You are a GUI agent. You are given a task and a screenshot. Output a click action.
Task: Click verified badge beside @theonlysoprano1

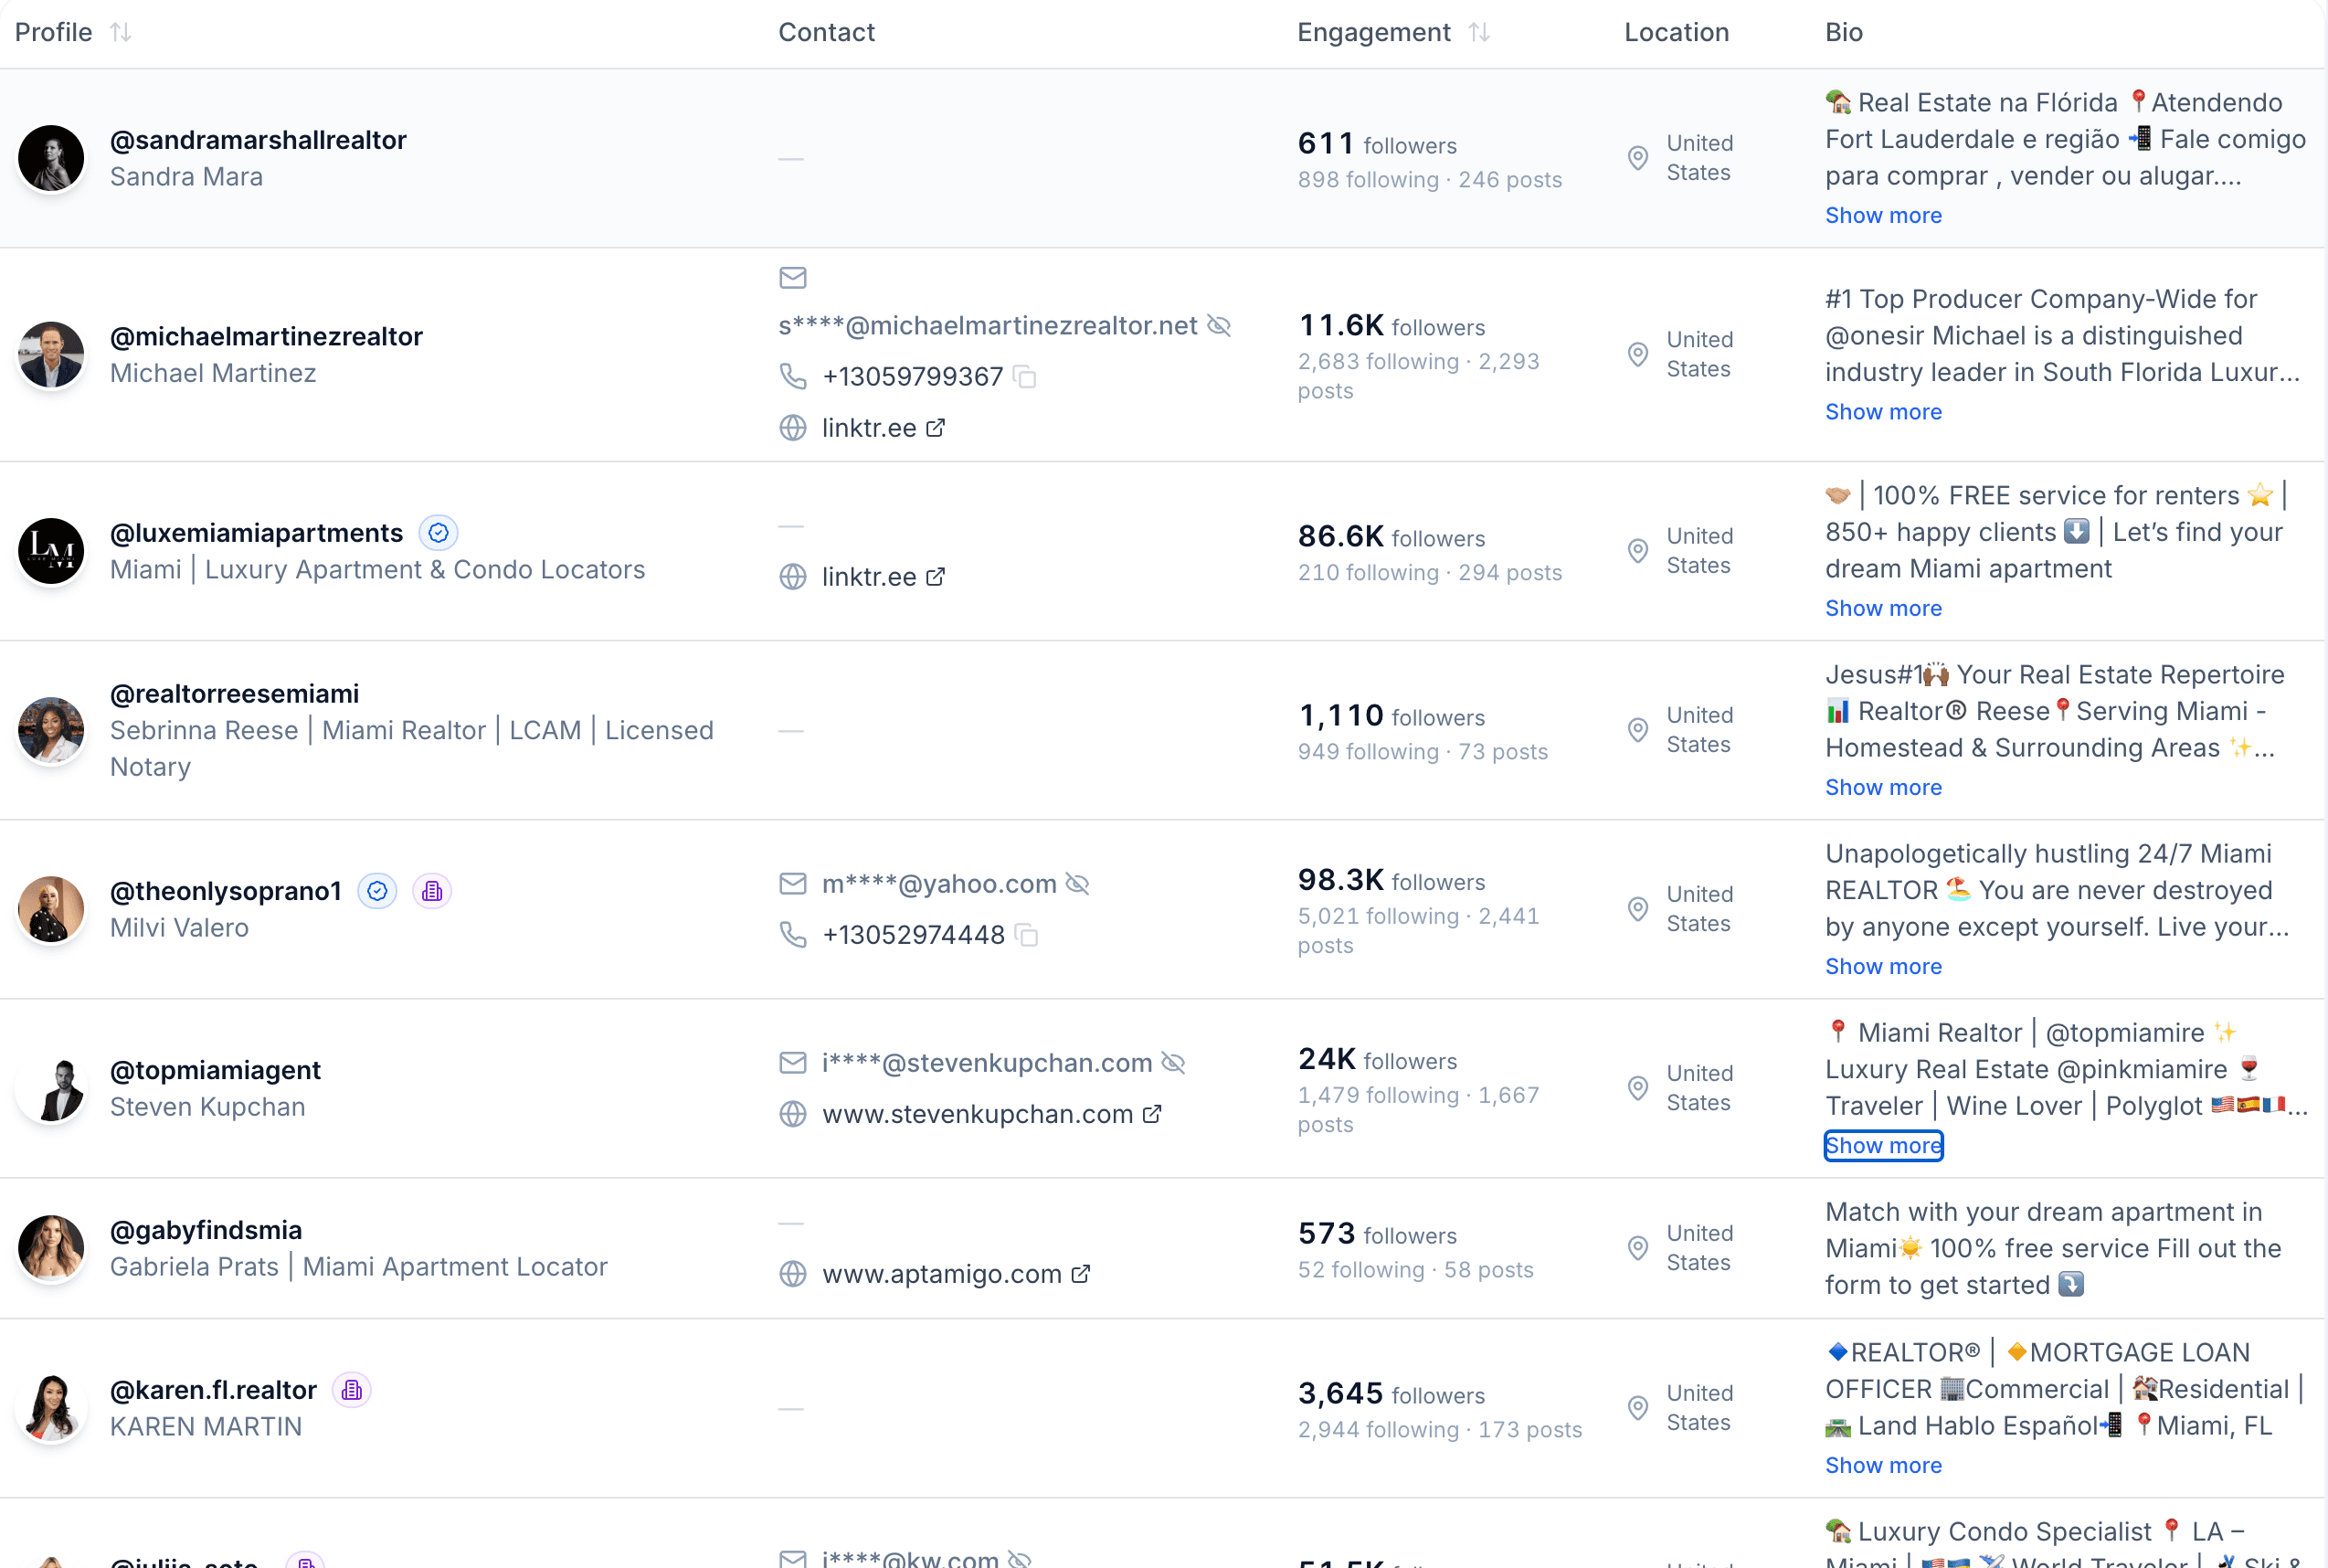tap(377, 891)
